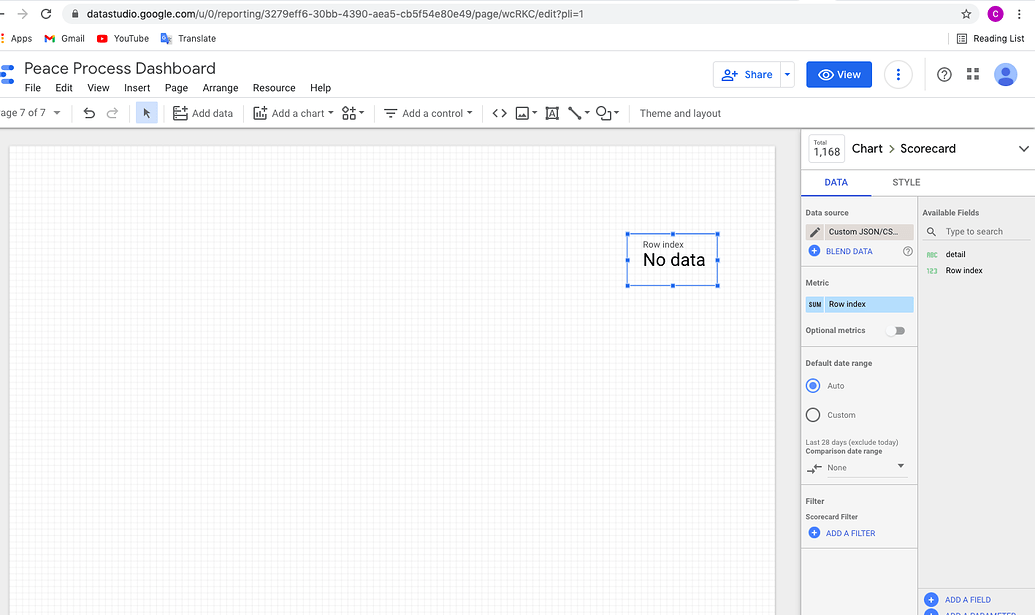The image size is (1035, 615).
Task: Click the View button
Action: (838, 74)
